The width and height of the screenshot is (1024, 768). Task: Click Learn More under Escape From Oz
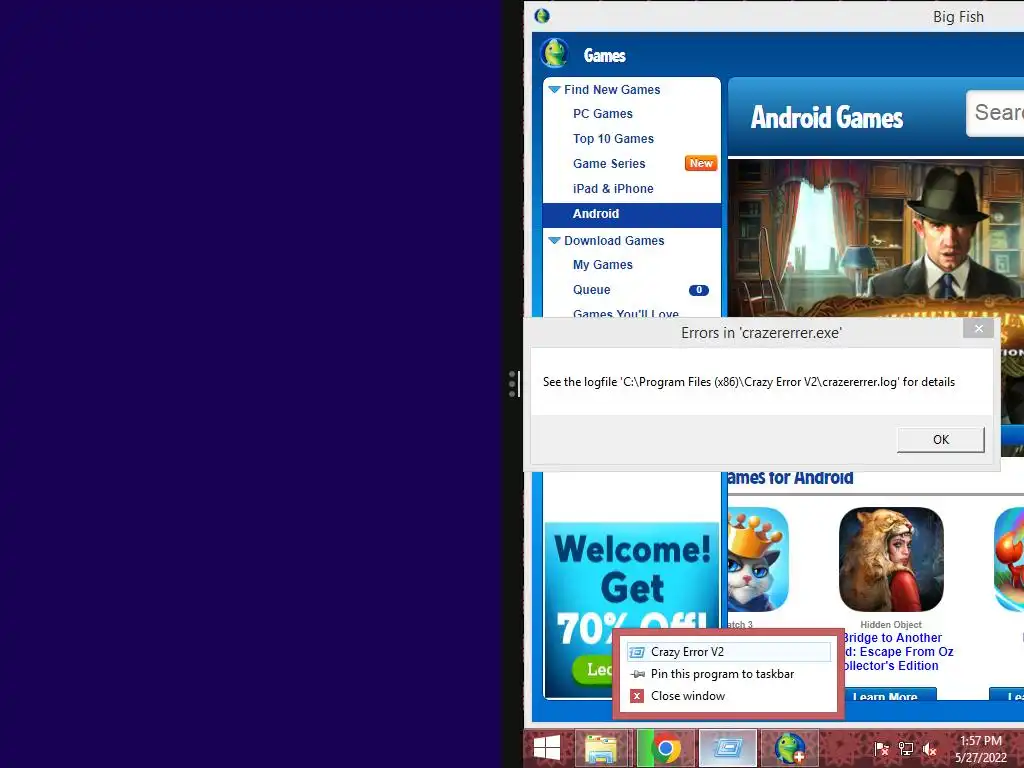(x=890, y=695)
